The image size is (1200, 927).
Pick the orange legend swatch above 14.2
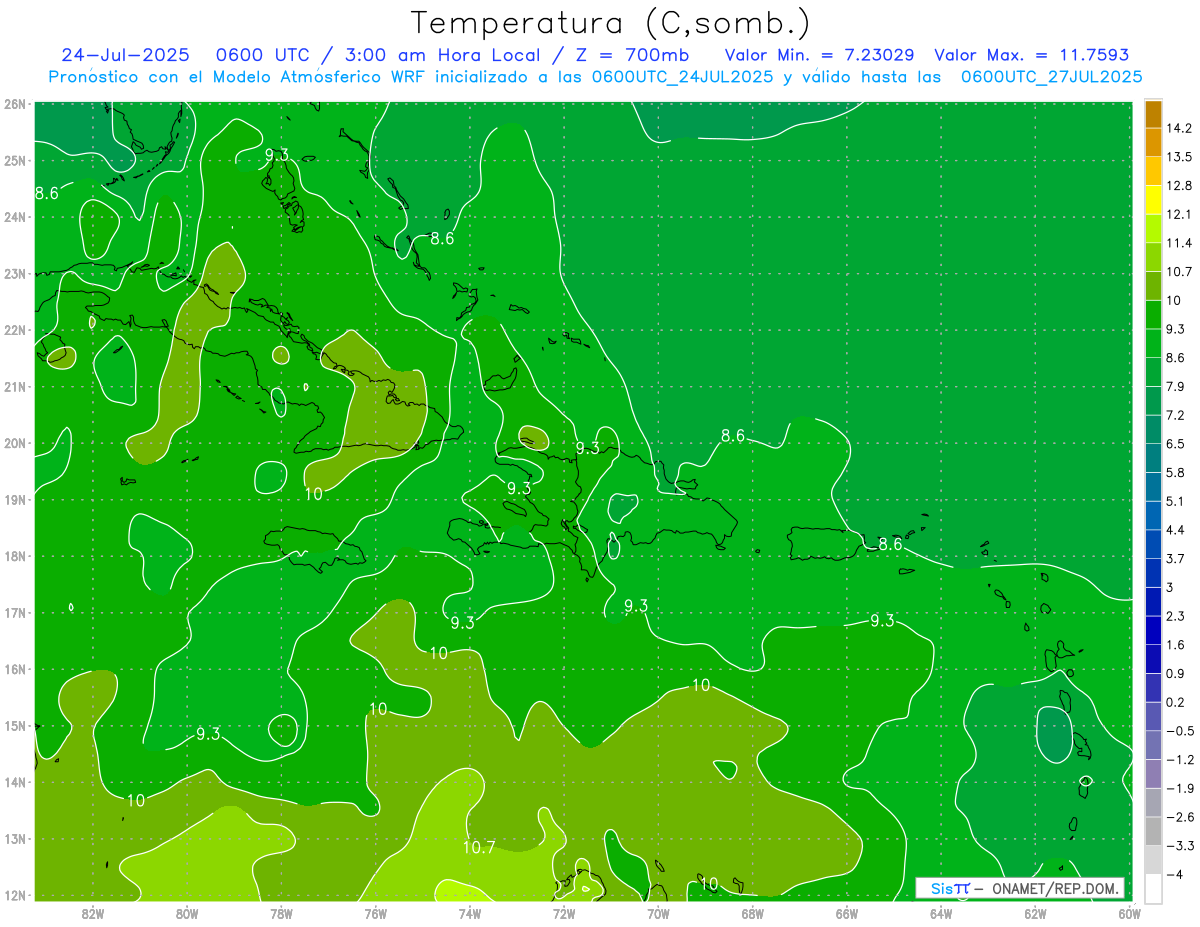(x=1153, y=114)
